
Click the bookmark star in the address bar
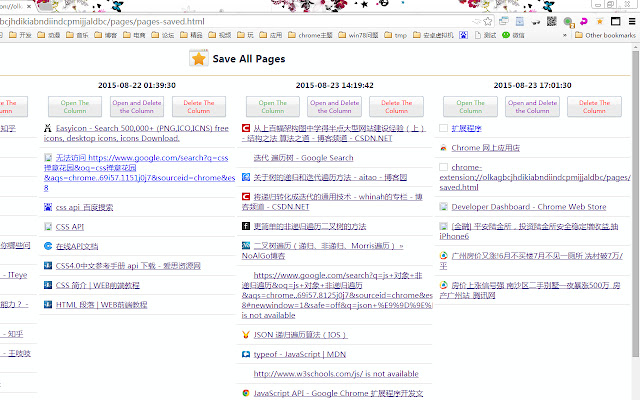(487, 21)
